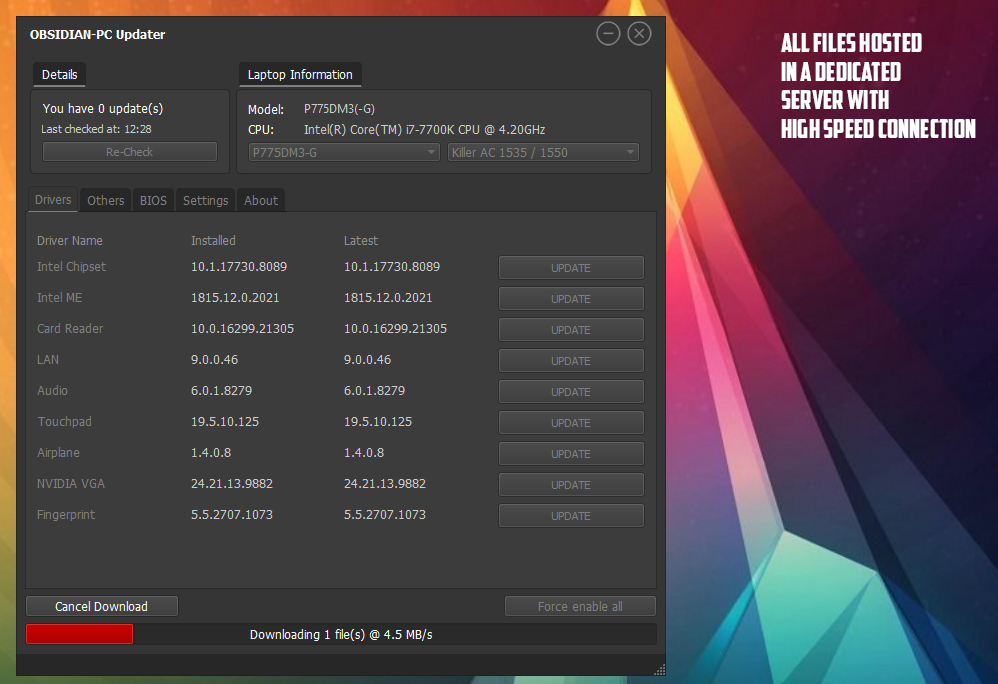The width and height of the screenshot is (998, 684).
Task: Click installed version 1815.12.0.2021
Action: tap(235, 298)
